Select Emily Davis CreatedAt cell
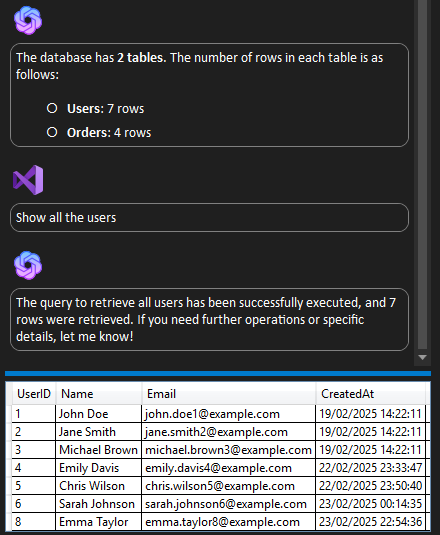The height and width of the screenshot is (535, 440). 370,468
